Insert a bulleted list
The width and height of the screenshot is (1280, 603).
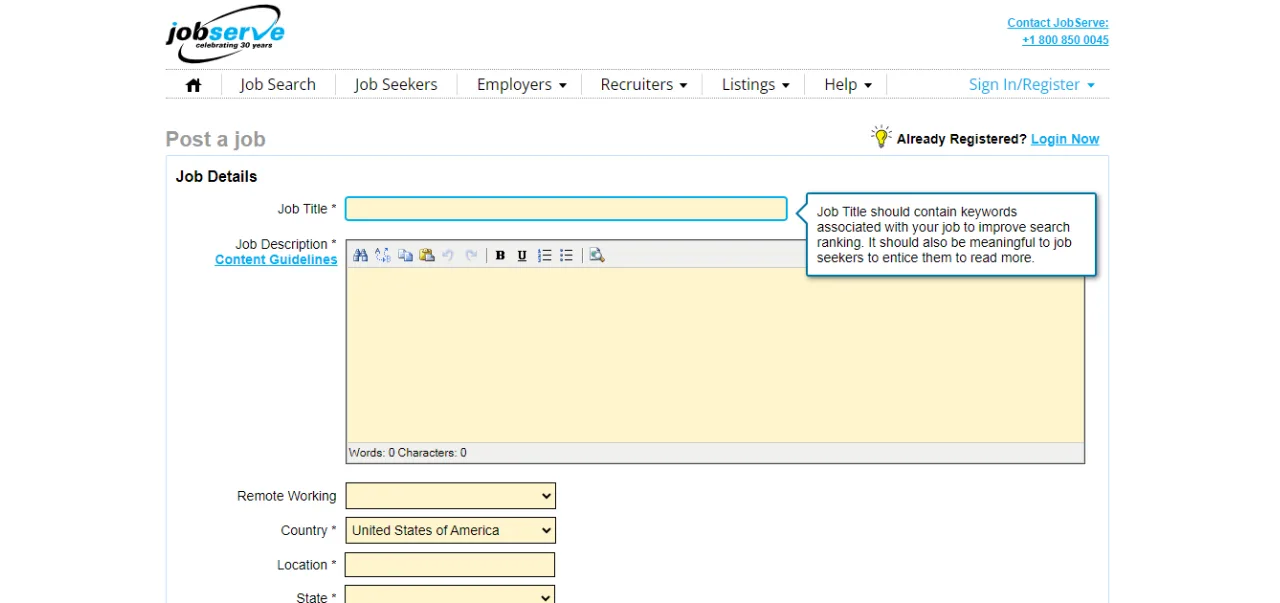[567, 255]
